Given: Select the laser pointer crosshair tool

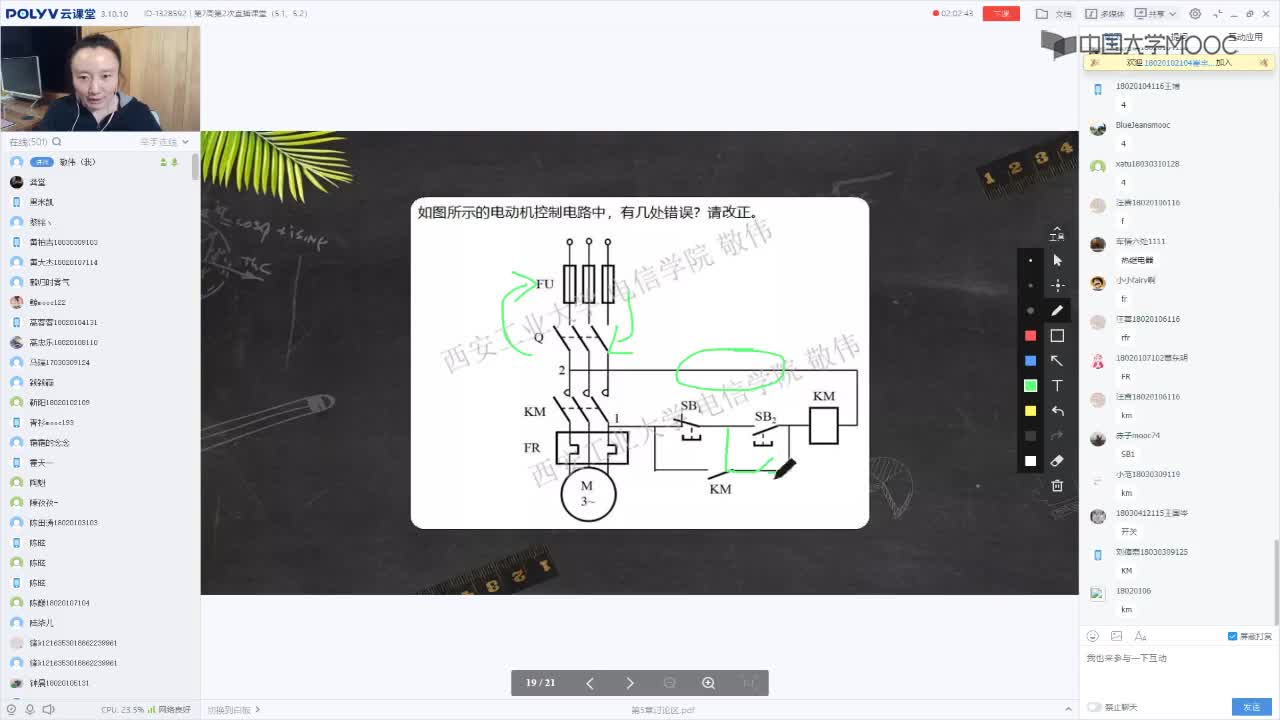Looking at the screenshot, I should click(1057, 285).
